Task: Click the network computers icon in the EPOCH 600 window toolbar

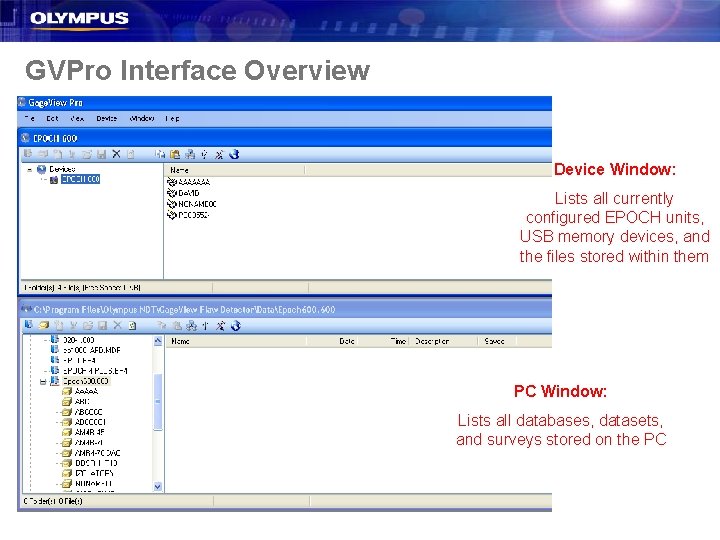Action: pos(190,154)
